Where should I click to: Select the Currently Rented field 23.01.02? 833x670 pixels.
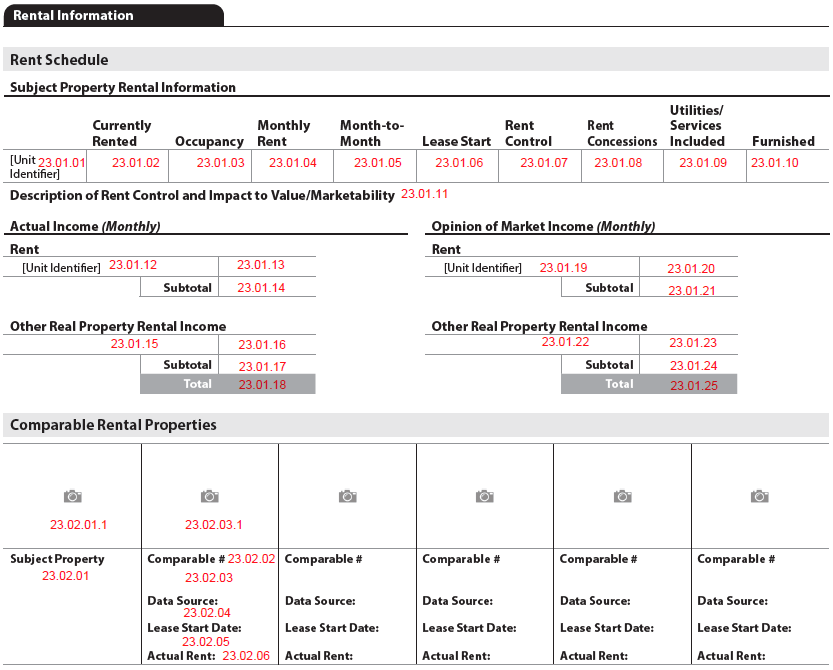pos(135,163)
